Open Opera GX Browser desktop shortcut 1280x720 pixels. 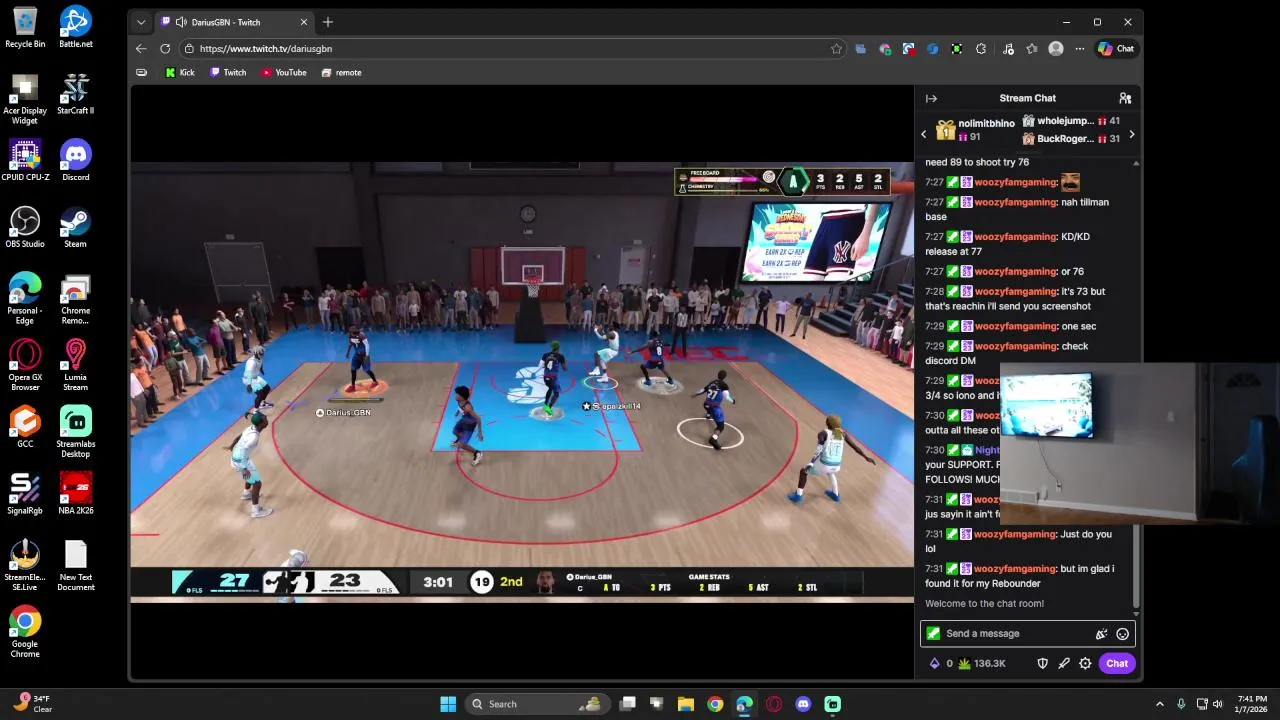pos(25,365)
